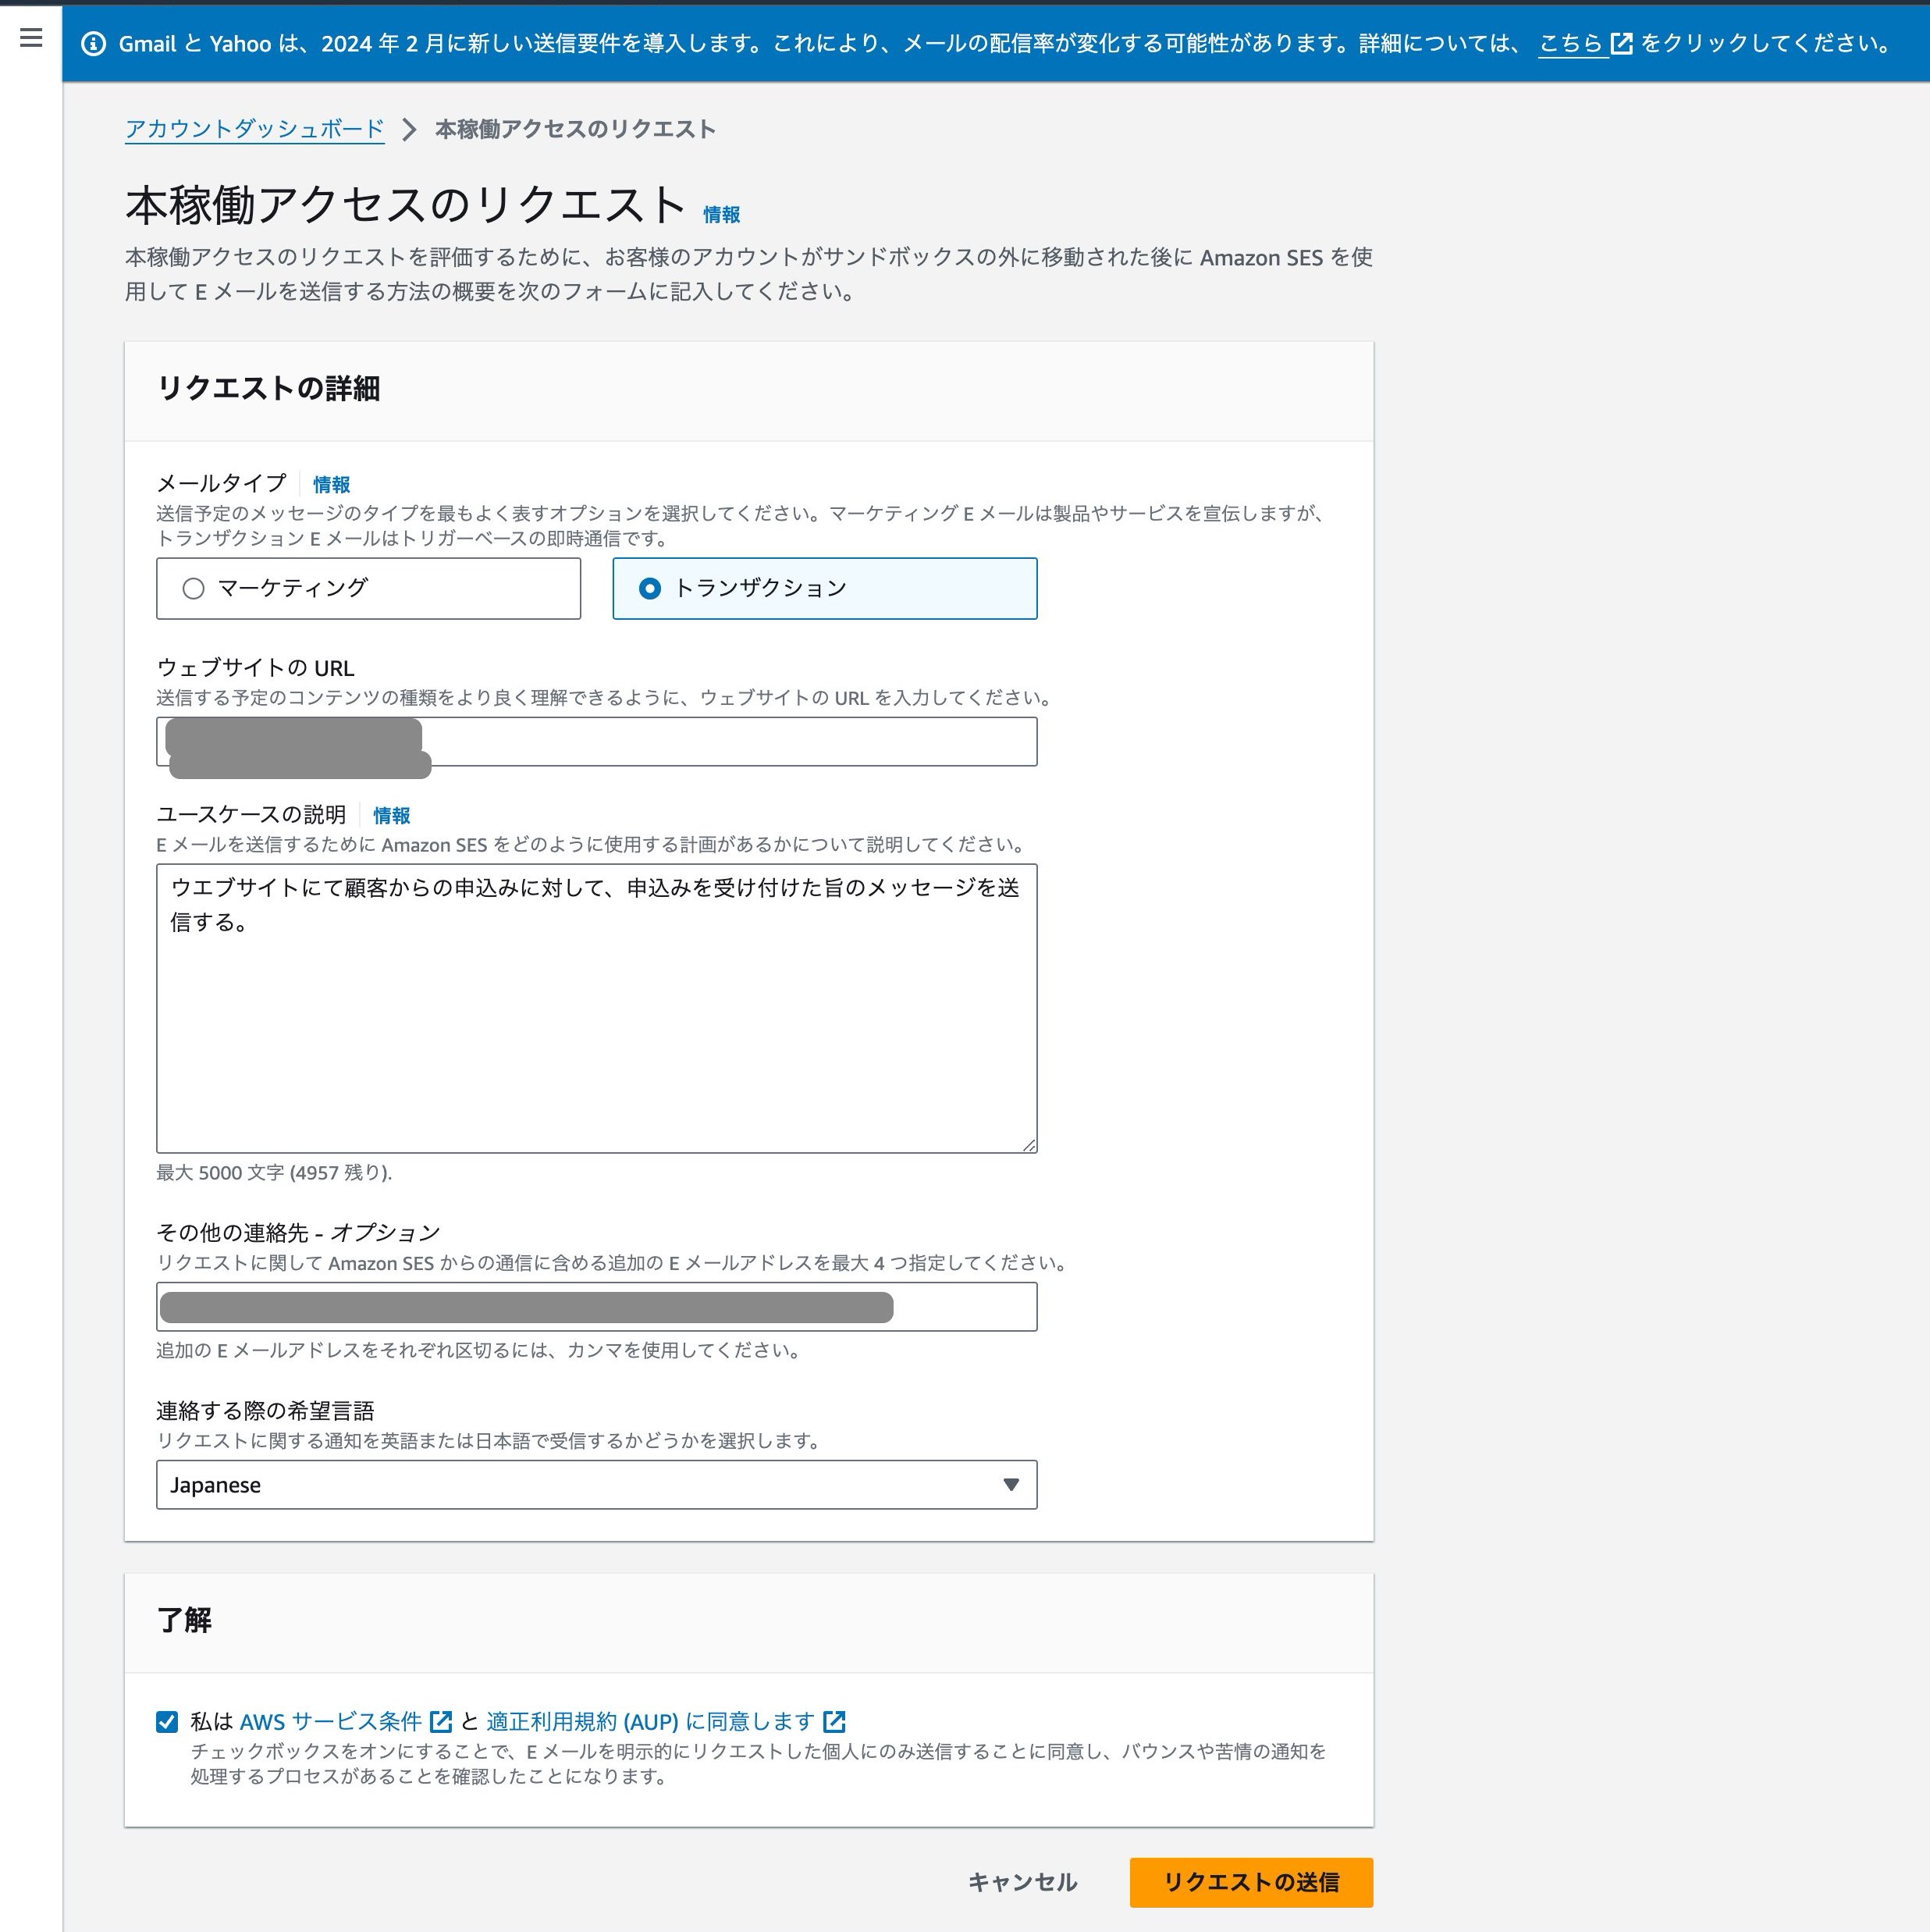Open 情報 link next to メールタイプ
The image size is (1930, 1932).
331,485
